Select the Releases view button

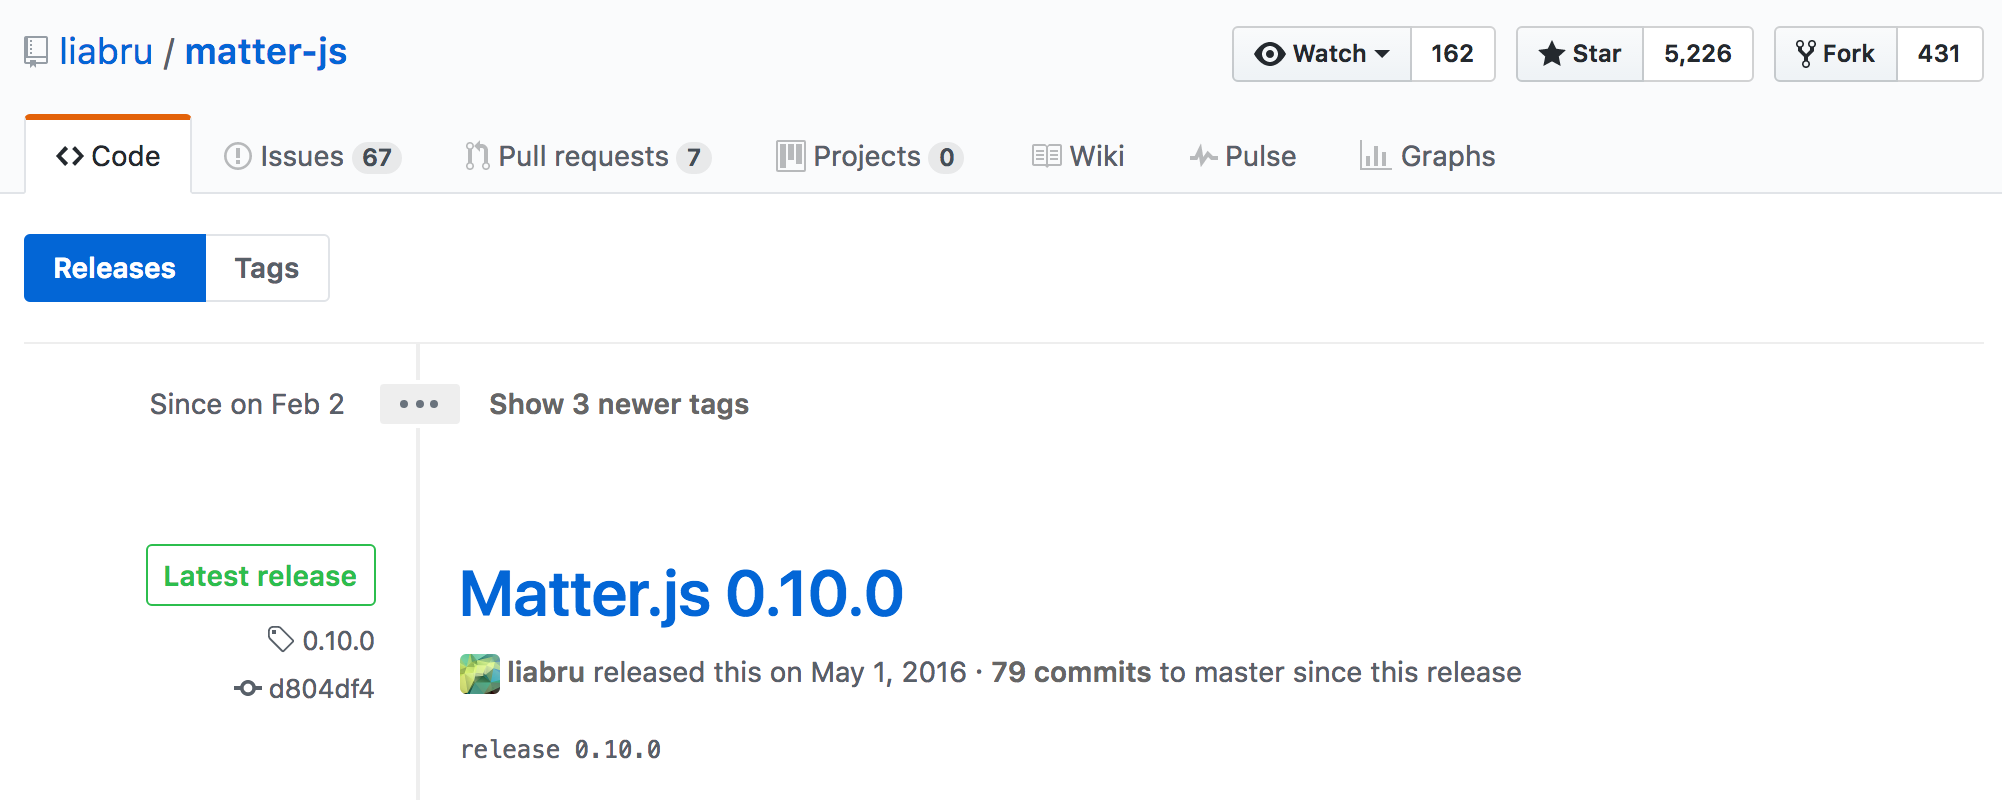click(115, 268)
